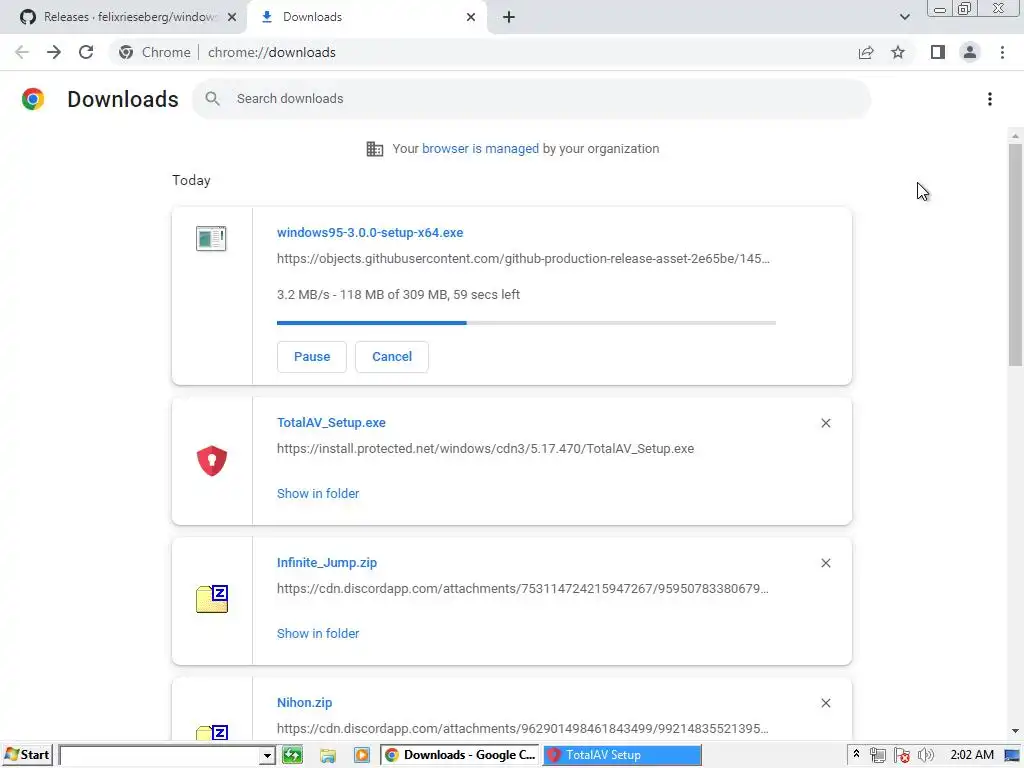This screenshot has height=768, width=1024.
Task: Open the file explorer taskbar icon
Action: tap(328, 756)
